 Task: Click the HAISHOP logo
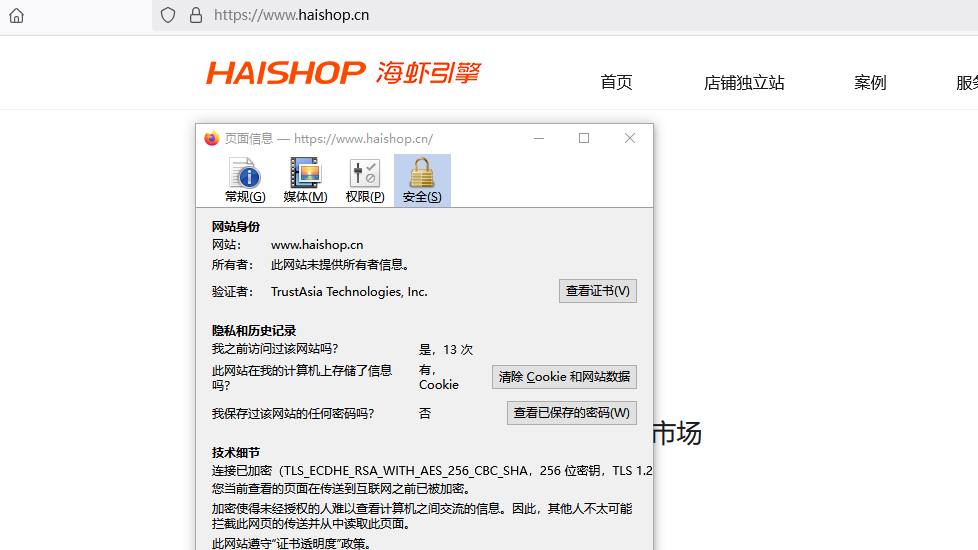[x=344, y=72]
